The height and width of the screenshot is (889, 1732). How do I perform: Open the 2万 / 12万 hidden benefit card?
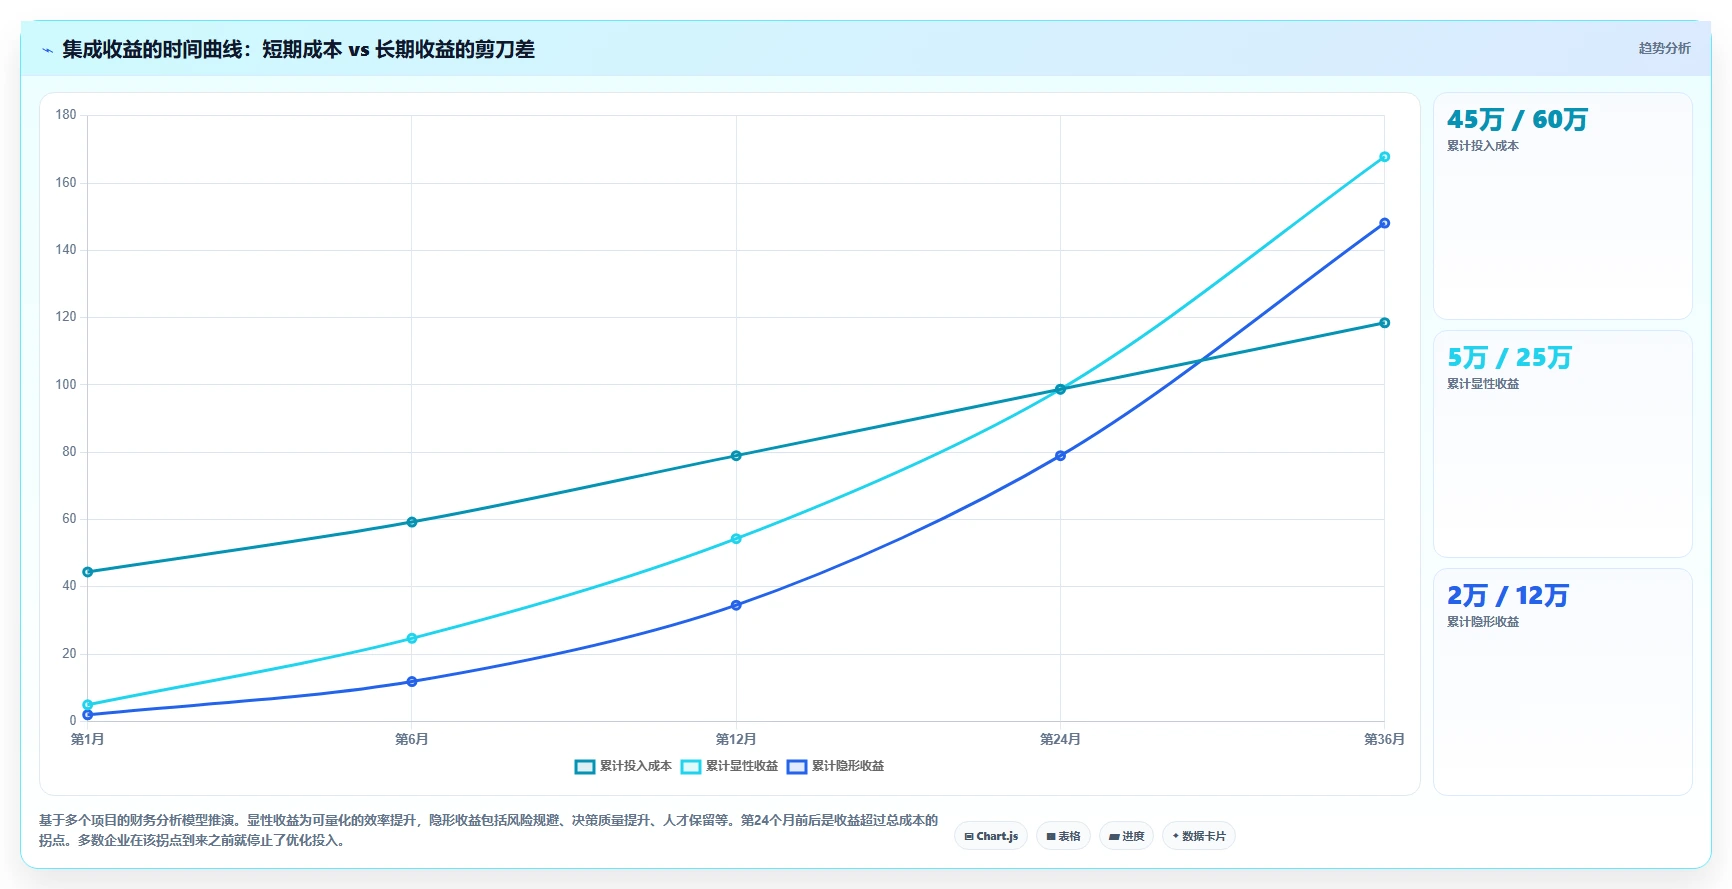1562,682
